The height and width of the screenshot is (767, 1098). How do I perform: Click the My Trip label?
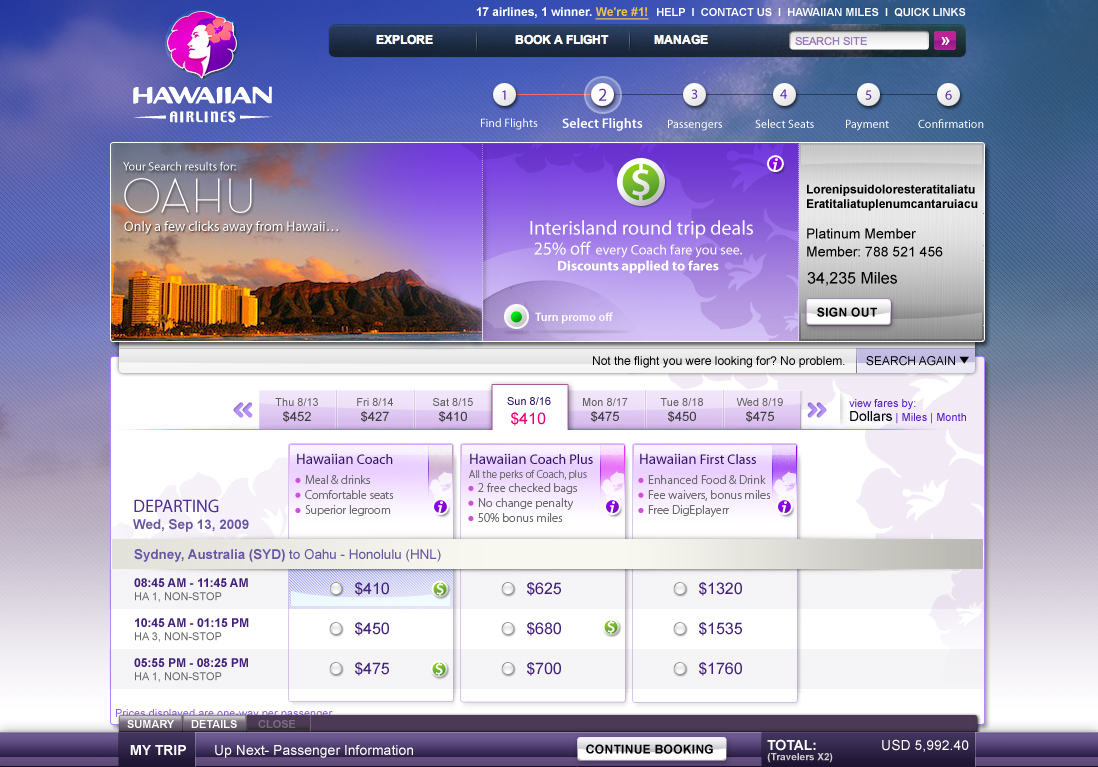pos(158,750)
